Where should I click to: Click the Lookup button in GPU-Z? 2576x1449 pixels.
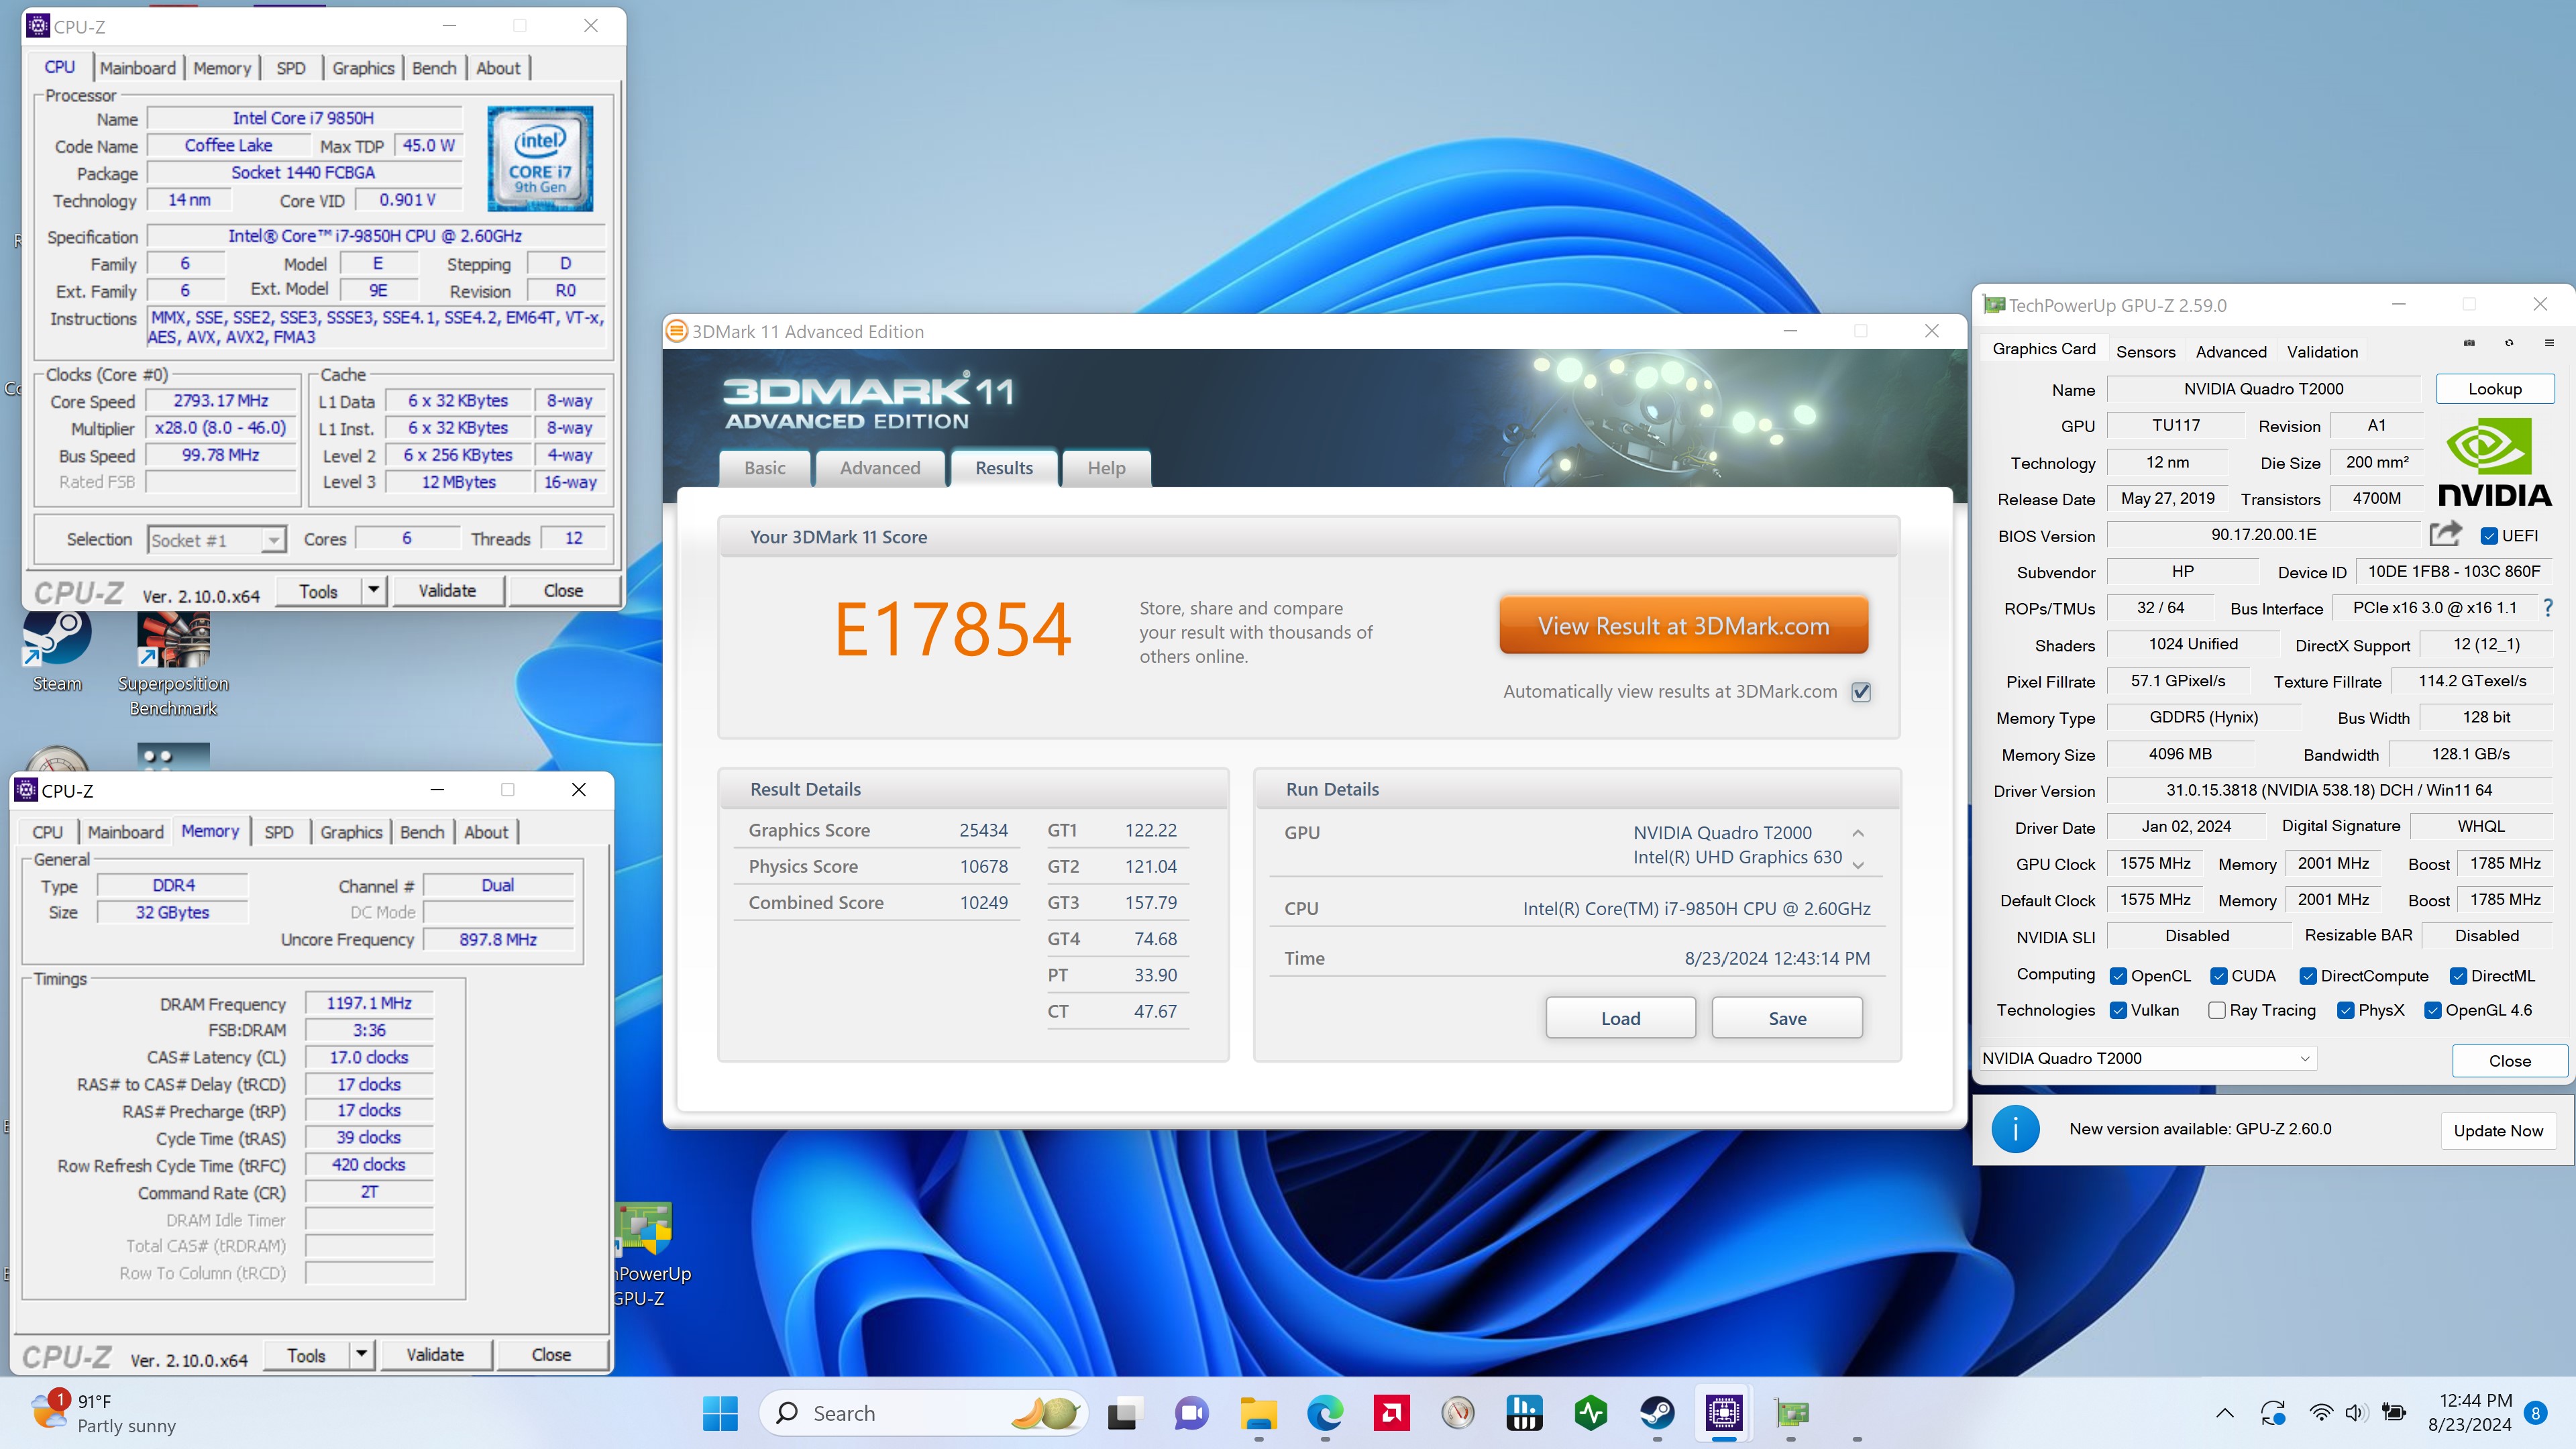[x=2494, y=389]
